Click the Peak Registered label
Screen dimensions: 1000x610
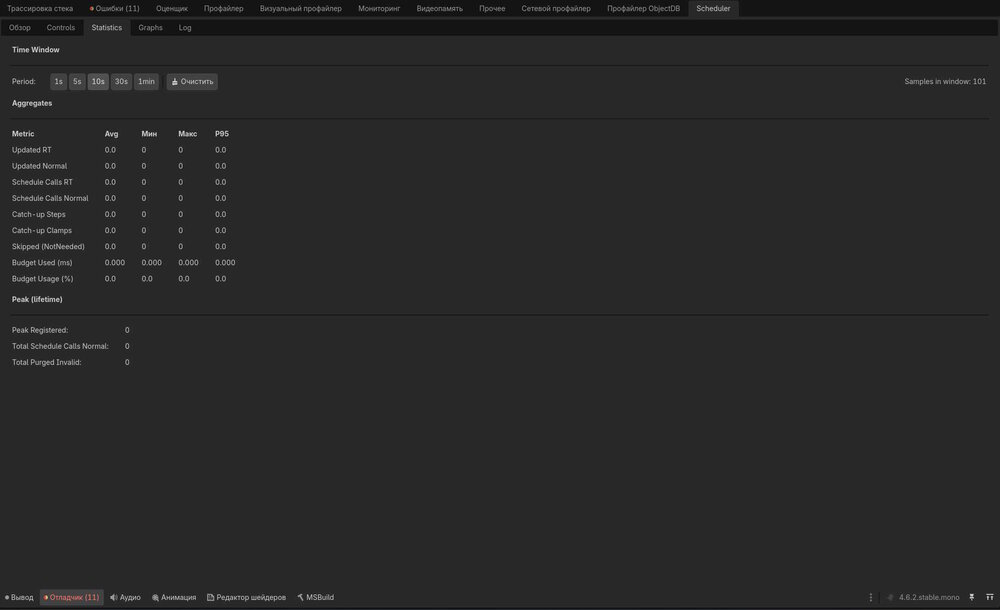[40, 330]
